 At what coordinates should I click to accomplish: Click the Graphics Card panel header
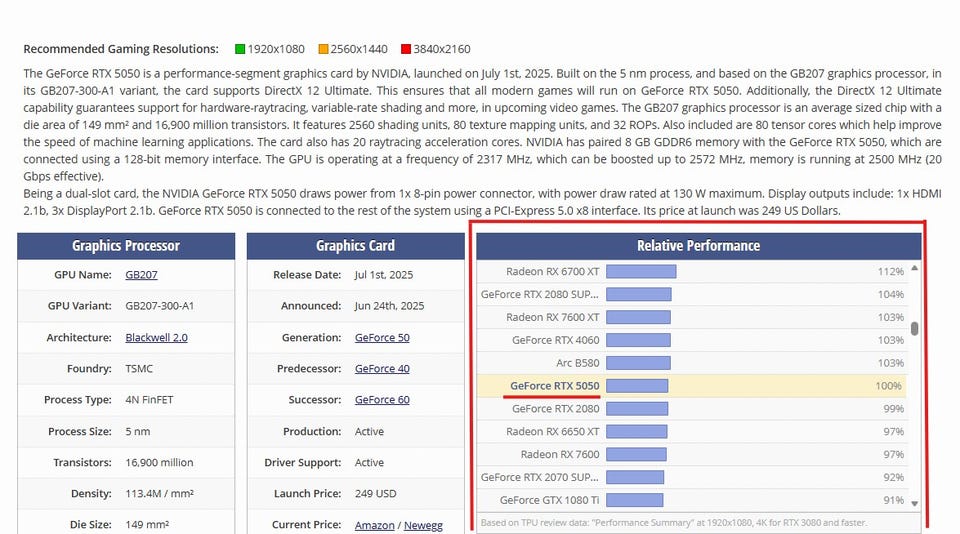(356, 246)
